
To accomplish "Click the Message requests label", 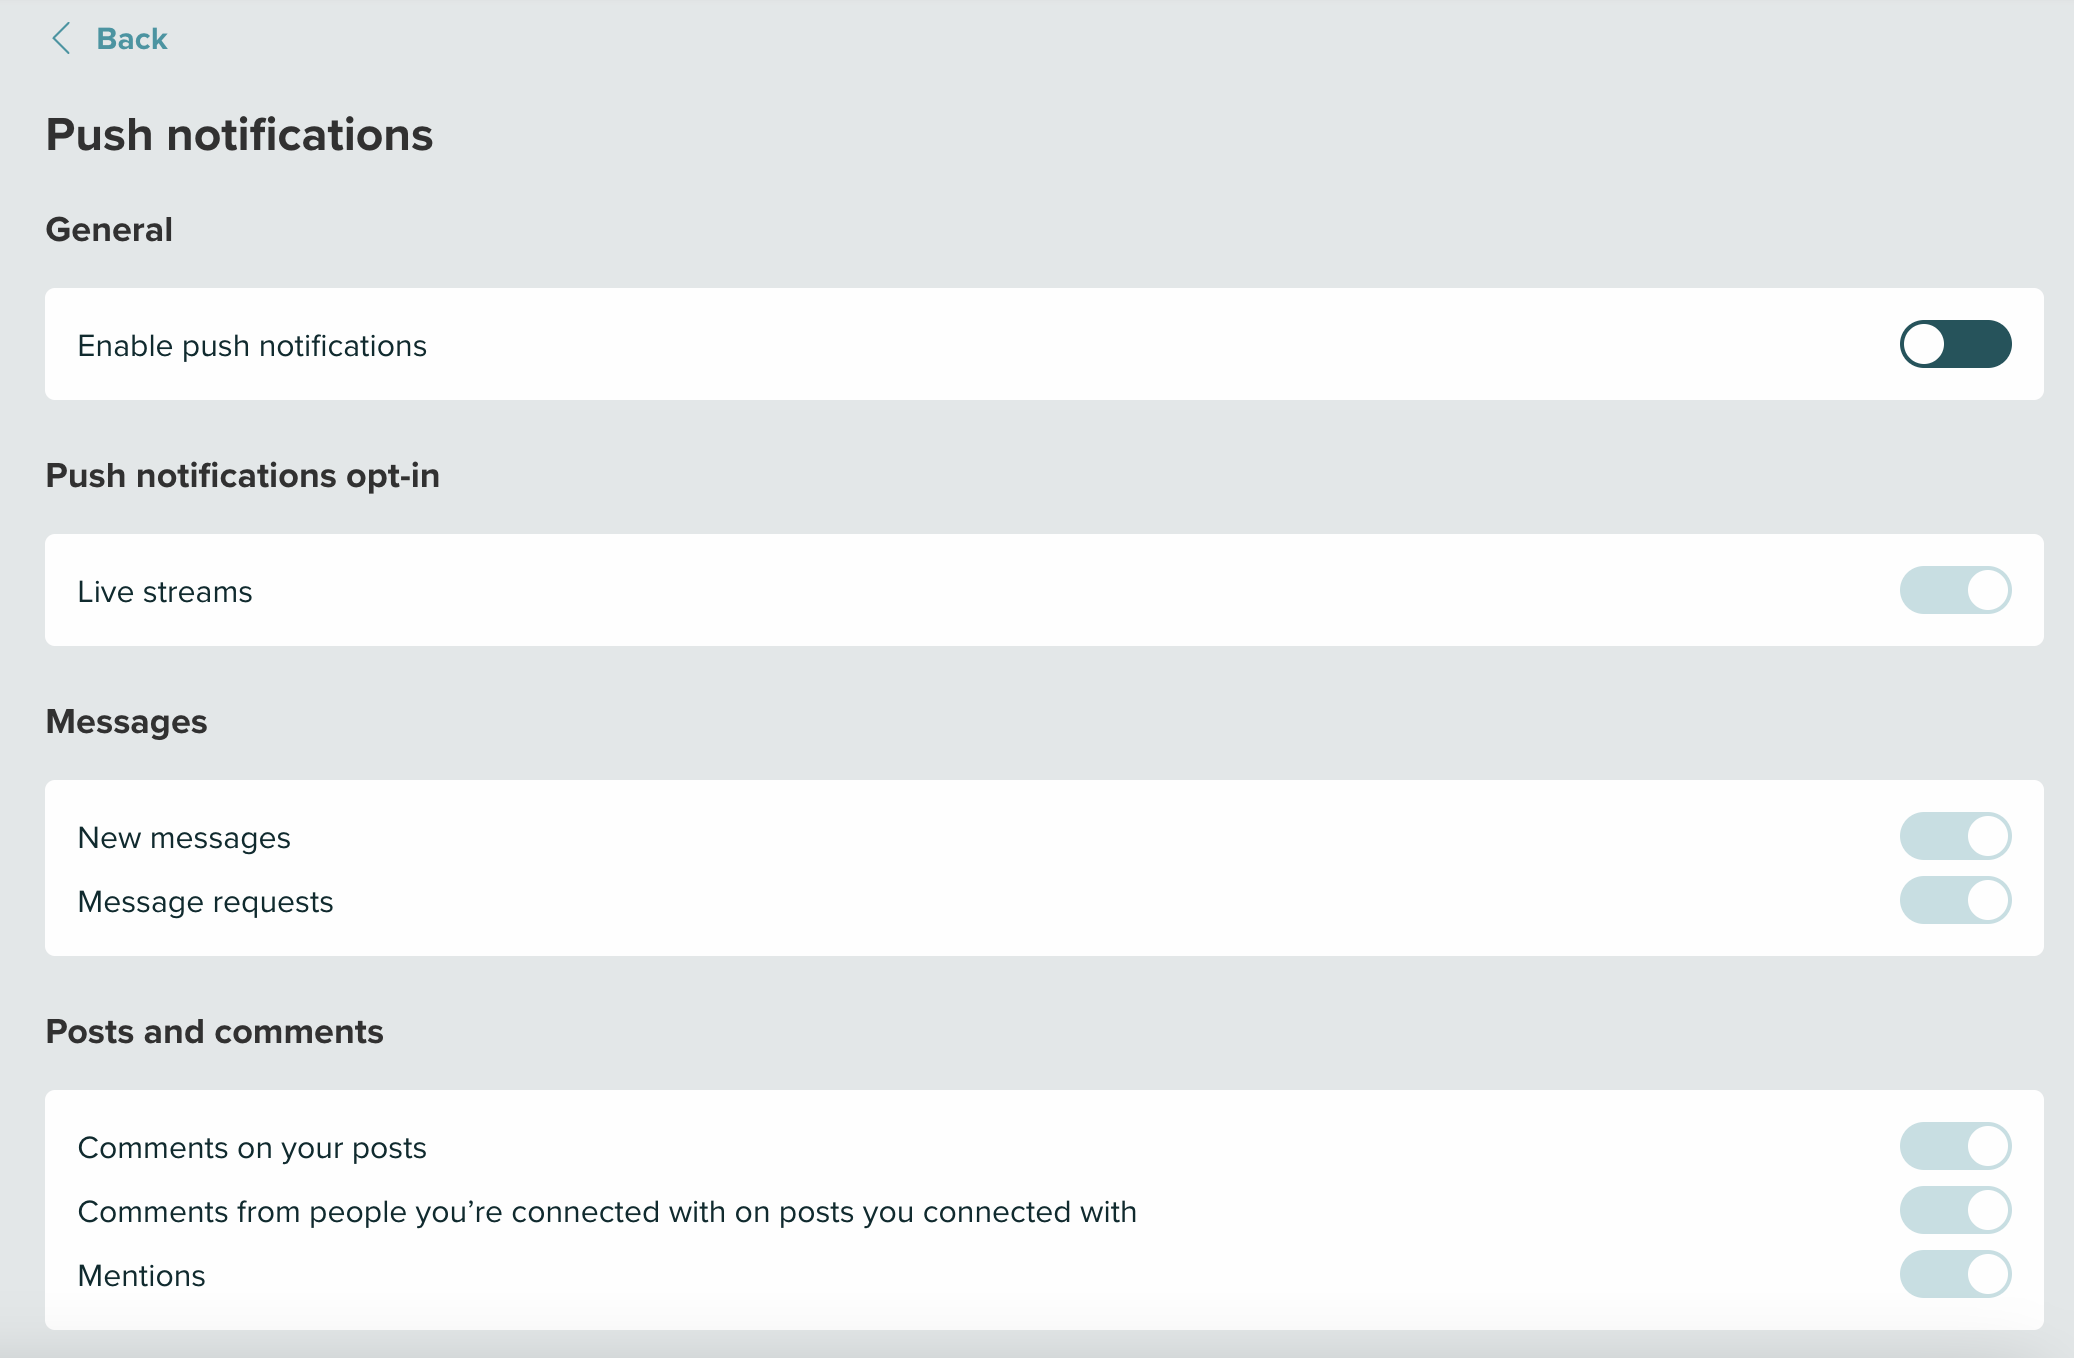I will 205,900.
